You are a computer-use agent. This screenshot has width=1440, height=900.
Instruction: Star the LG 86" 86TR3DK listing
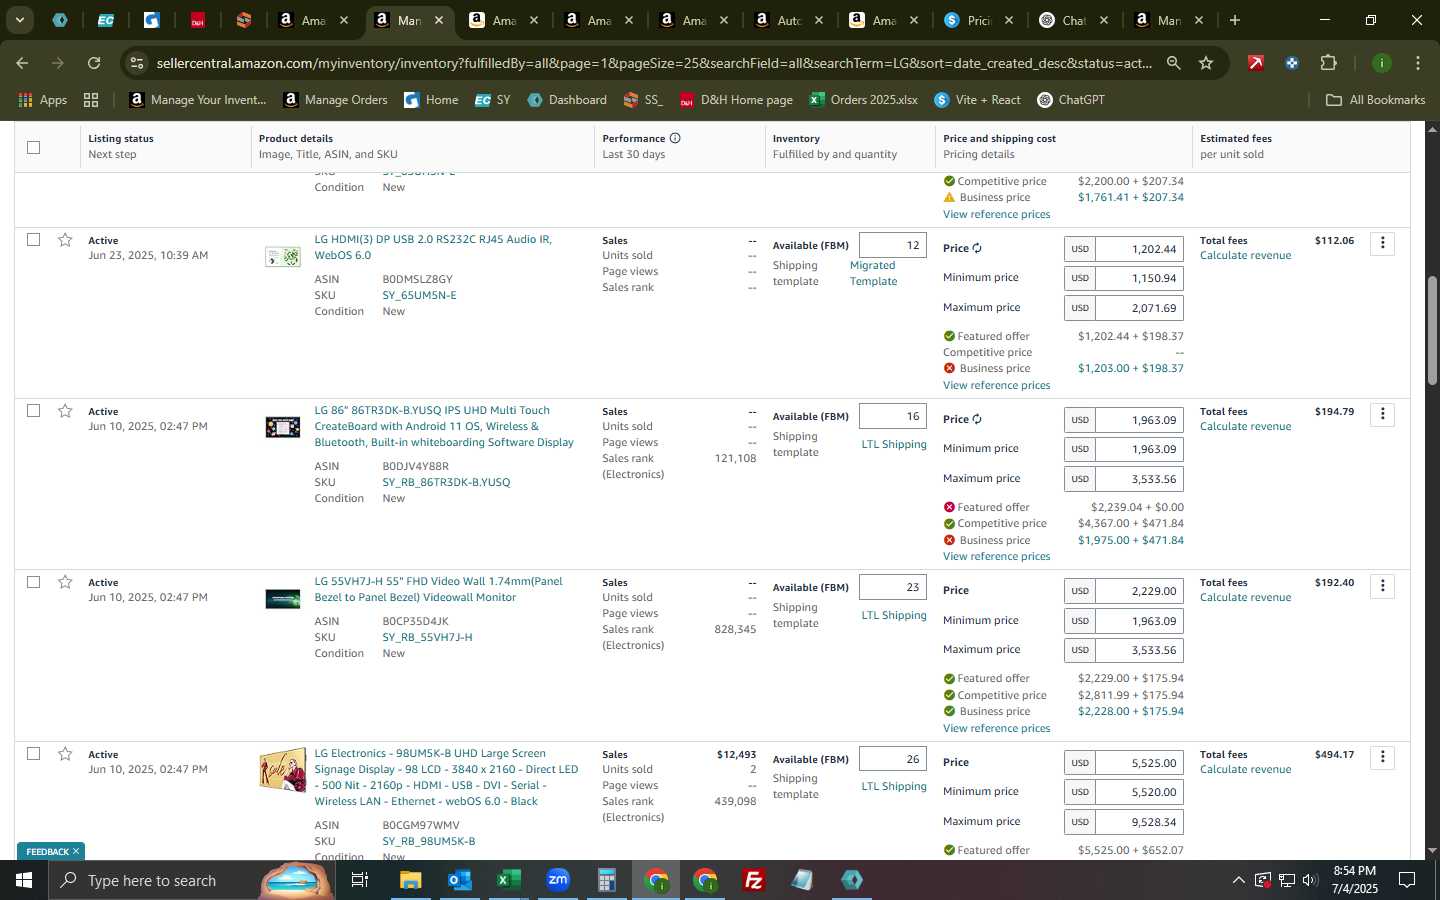(x=65, y=411)
